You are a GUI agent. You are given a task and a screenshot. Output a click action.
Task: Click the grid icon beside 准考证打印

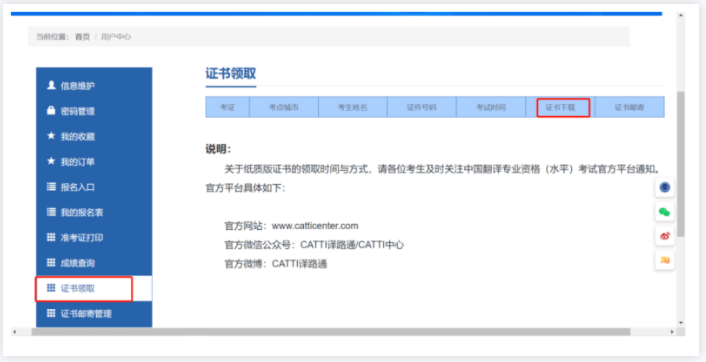(x=51, y=237)
